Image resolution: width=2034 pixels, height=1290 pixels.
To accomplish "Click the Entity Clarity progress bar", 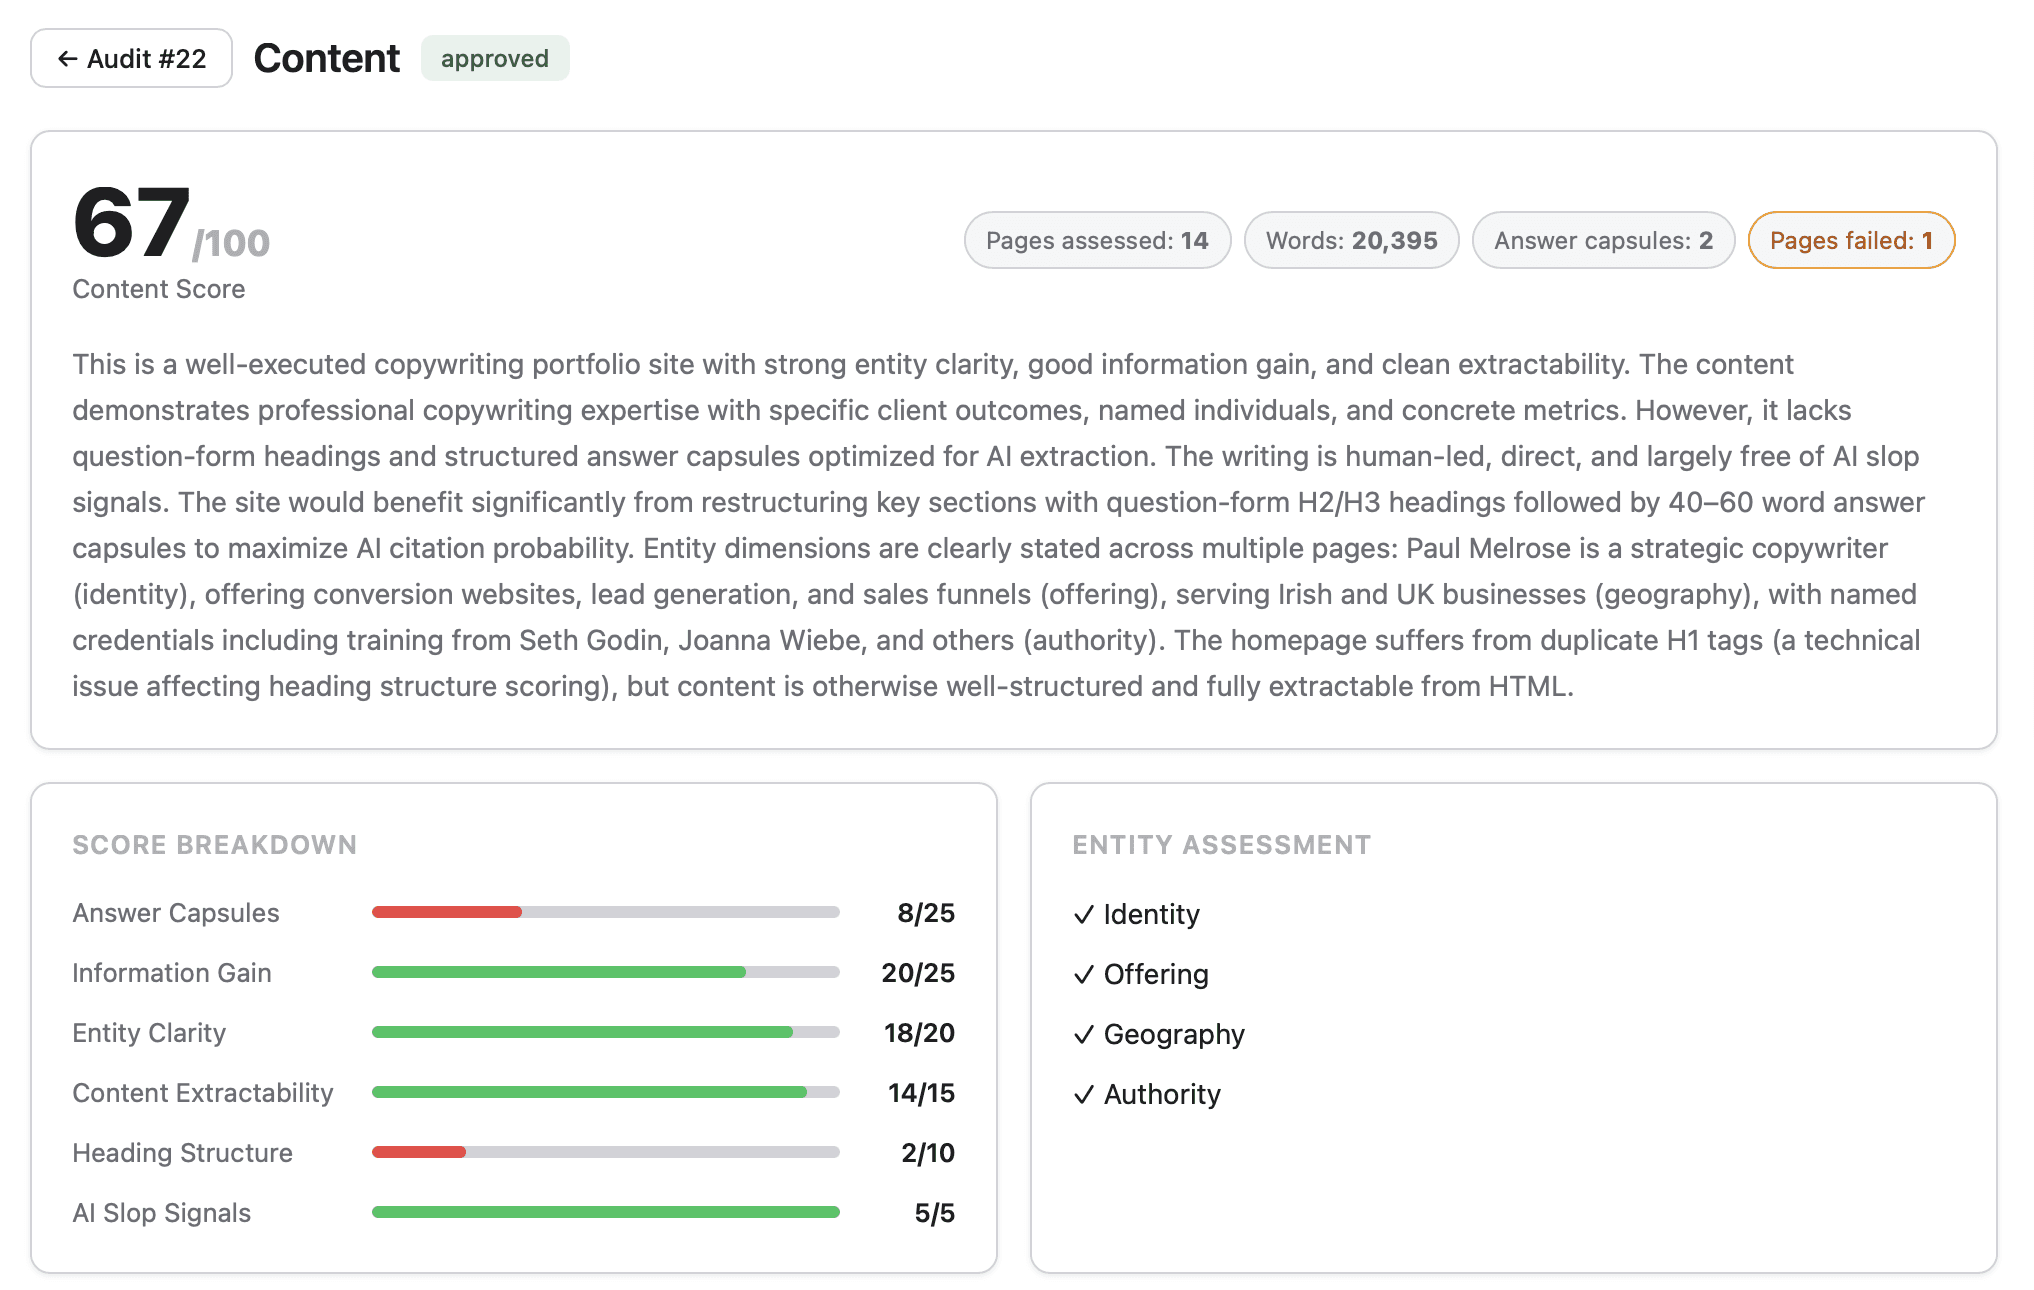I will 605,1032.
